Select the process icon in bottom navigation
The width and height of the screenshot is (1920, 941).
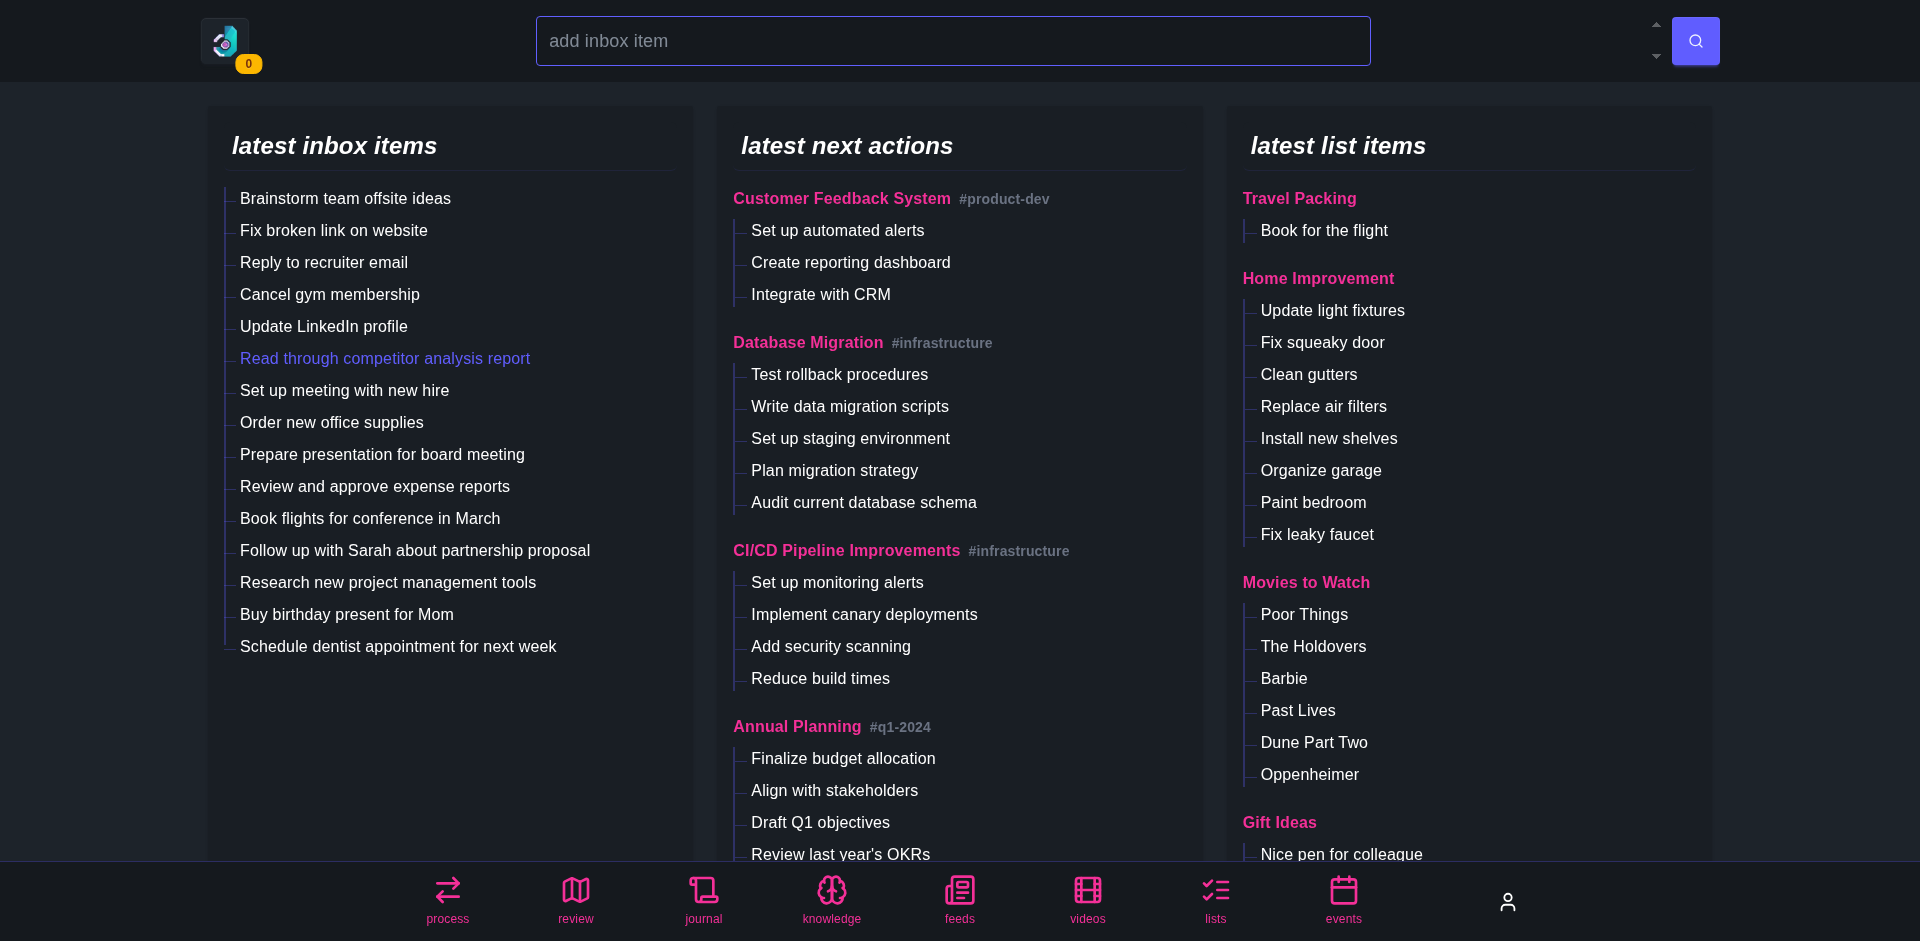[x=447, y=900]
